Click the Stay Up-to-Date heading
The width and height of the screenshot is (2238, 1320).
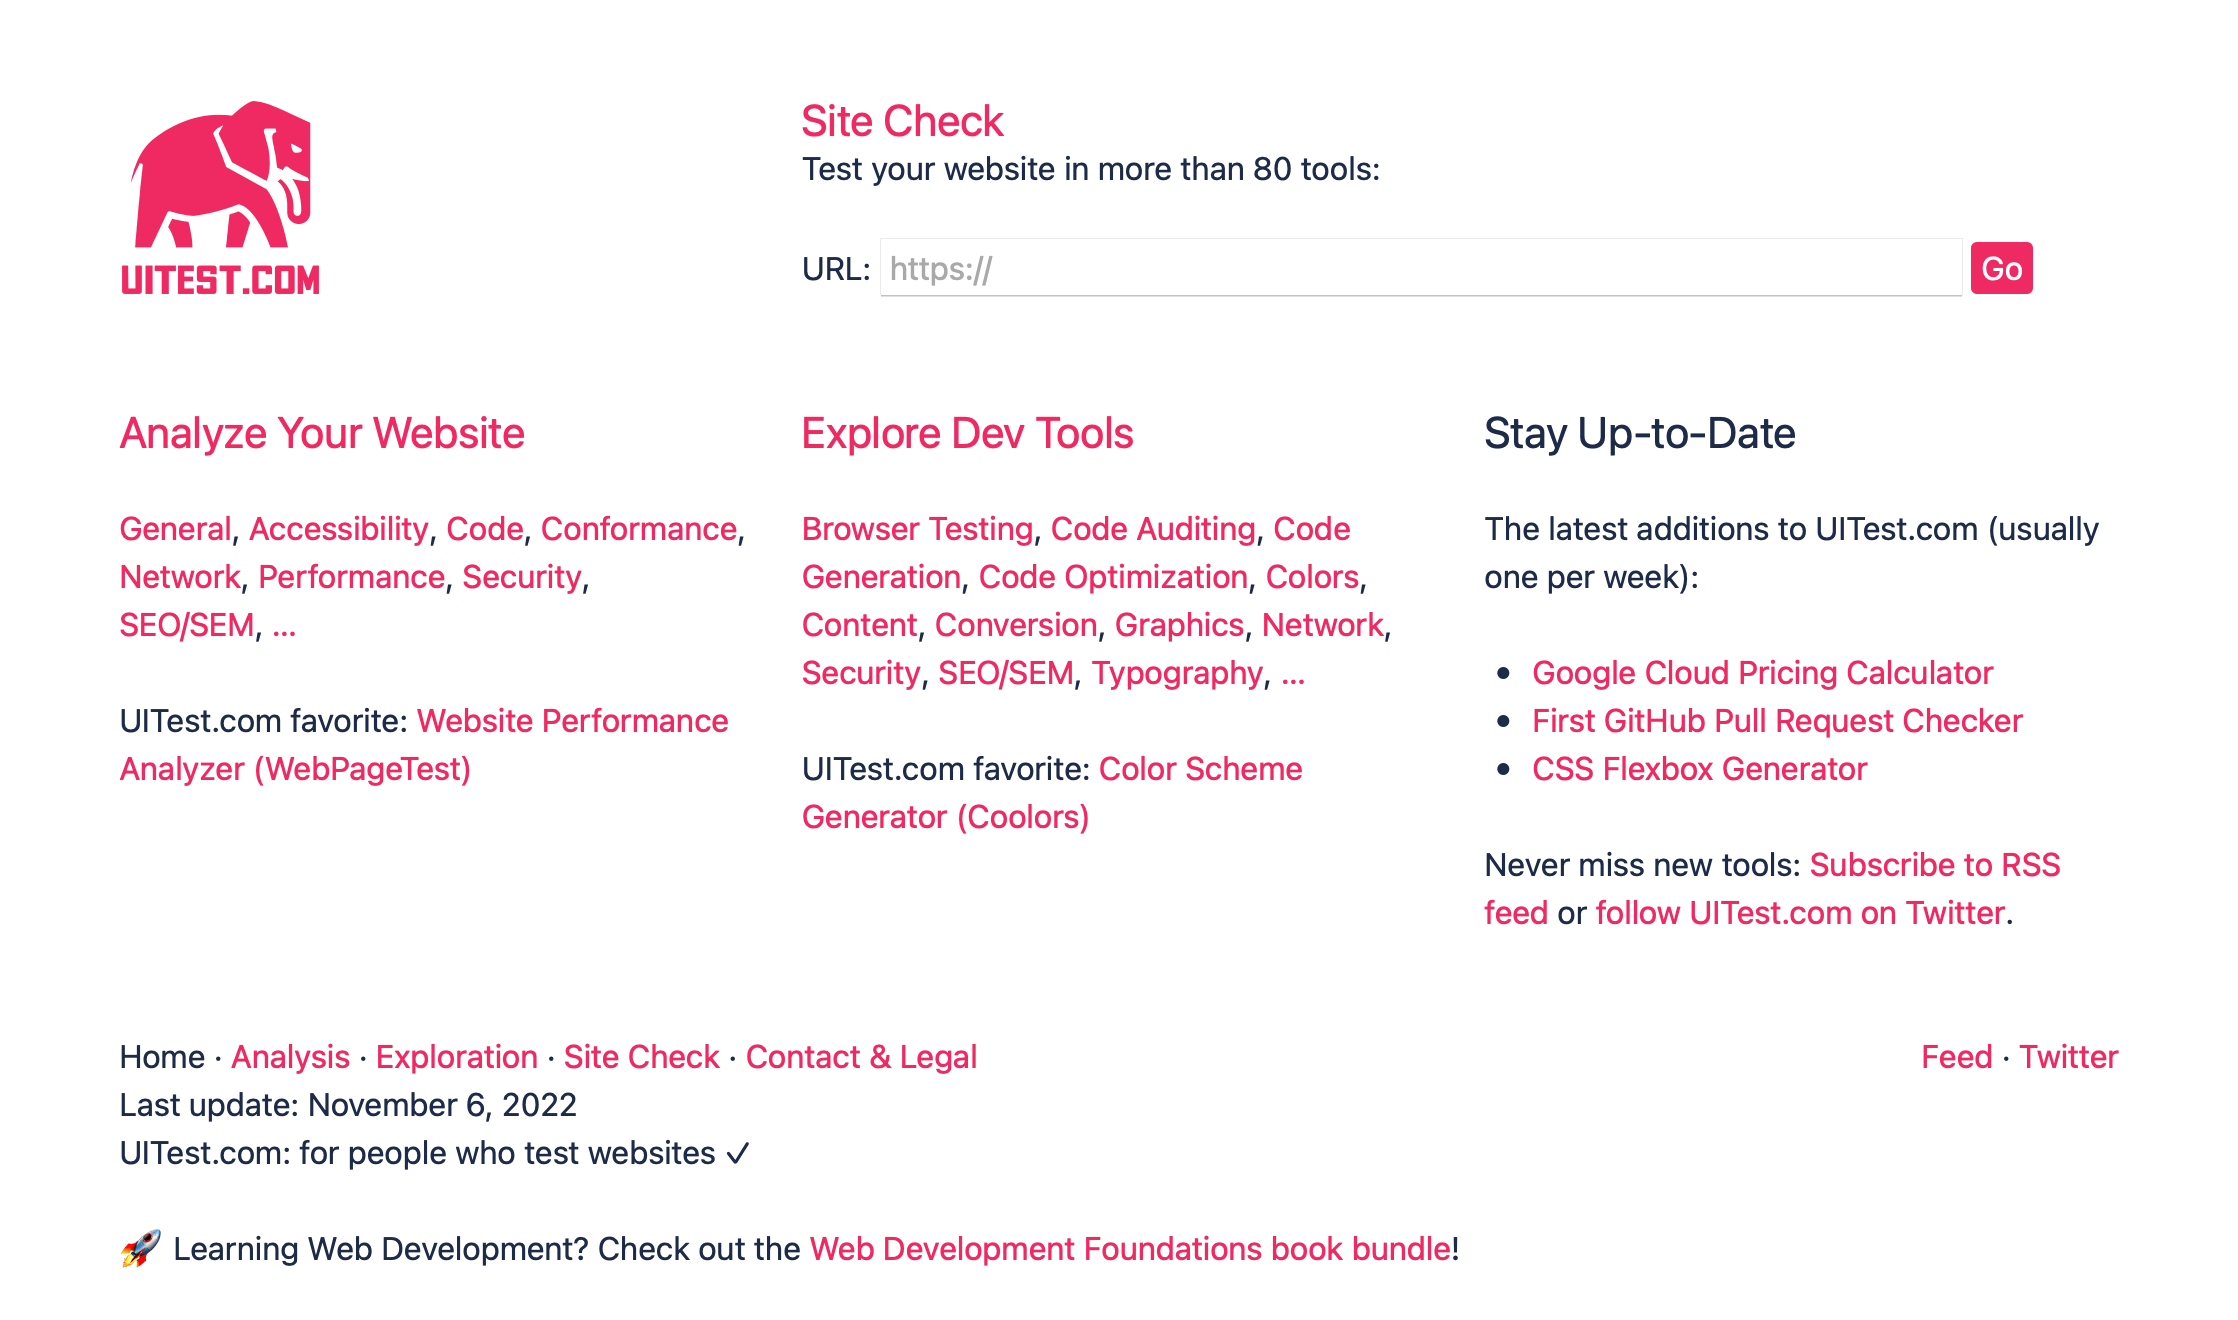[x=1640, y=433]
